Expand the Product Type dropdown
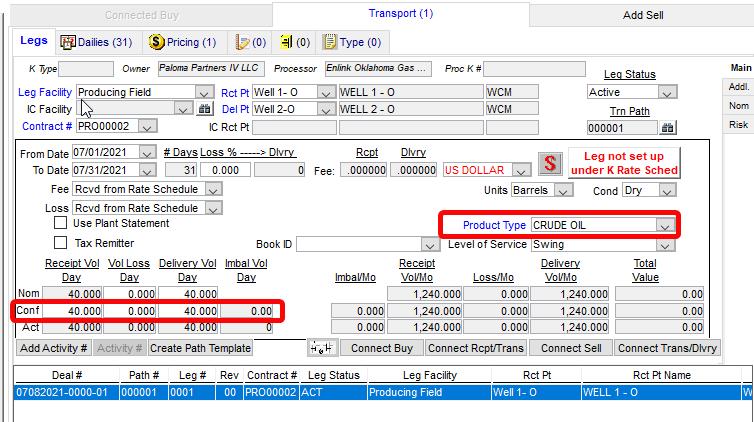 664,226
